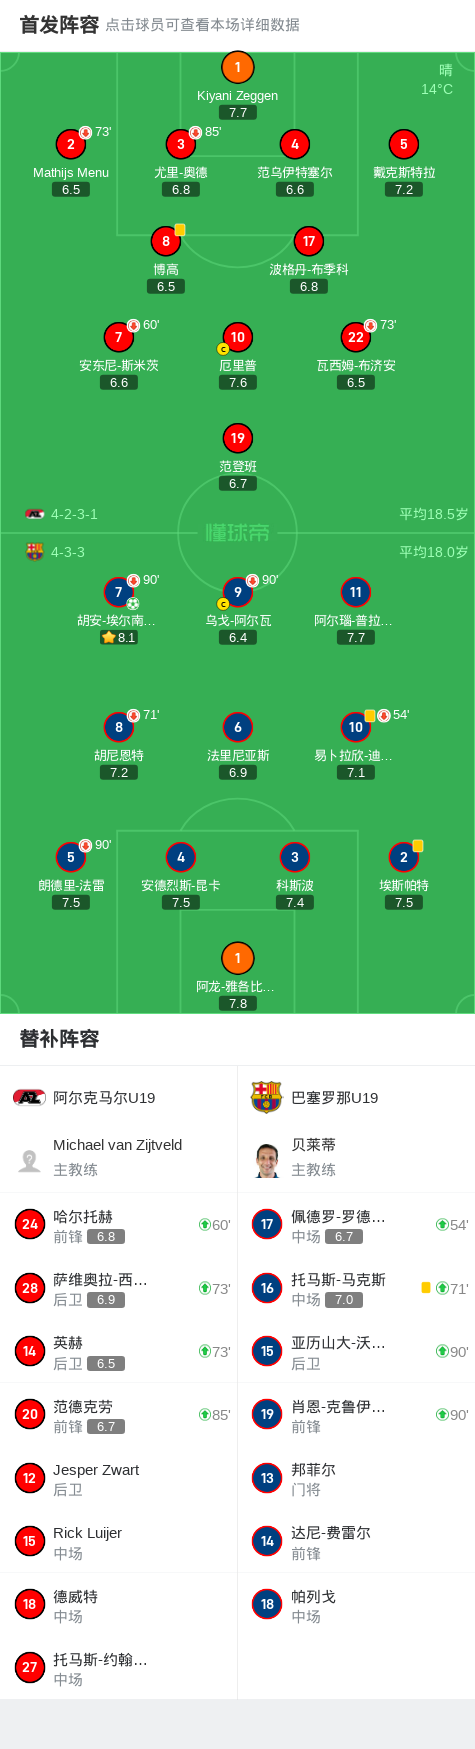Select the Mathijs Menu number 2 icon
Screen dimensions: 475x1749
[x=70, y=144]
